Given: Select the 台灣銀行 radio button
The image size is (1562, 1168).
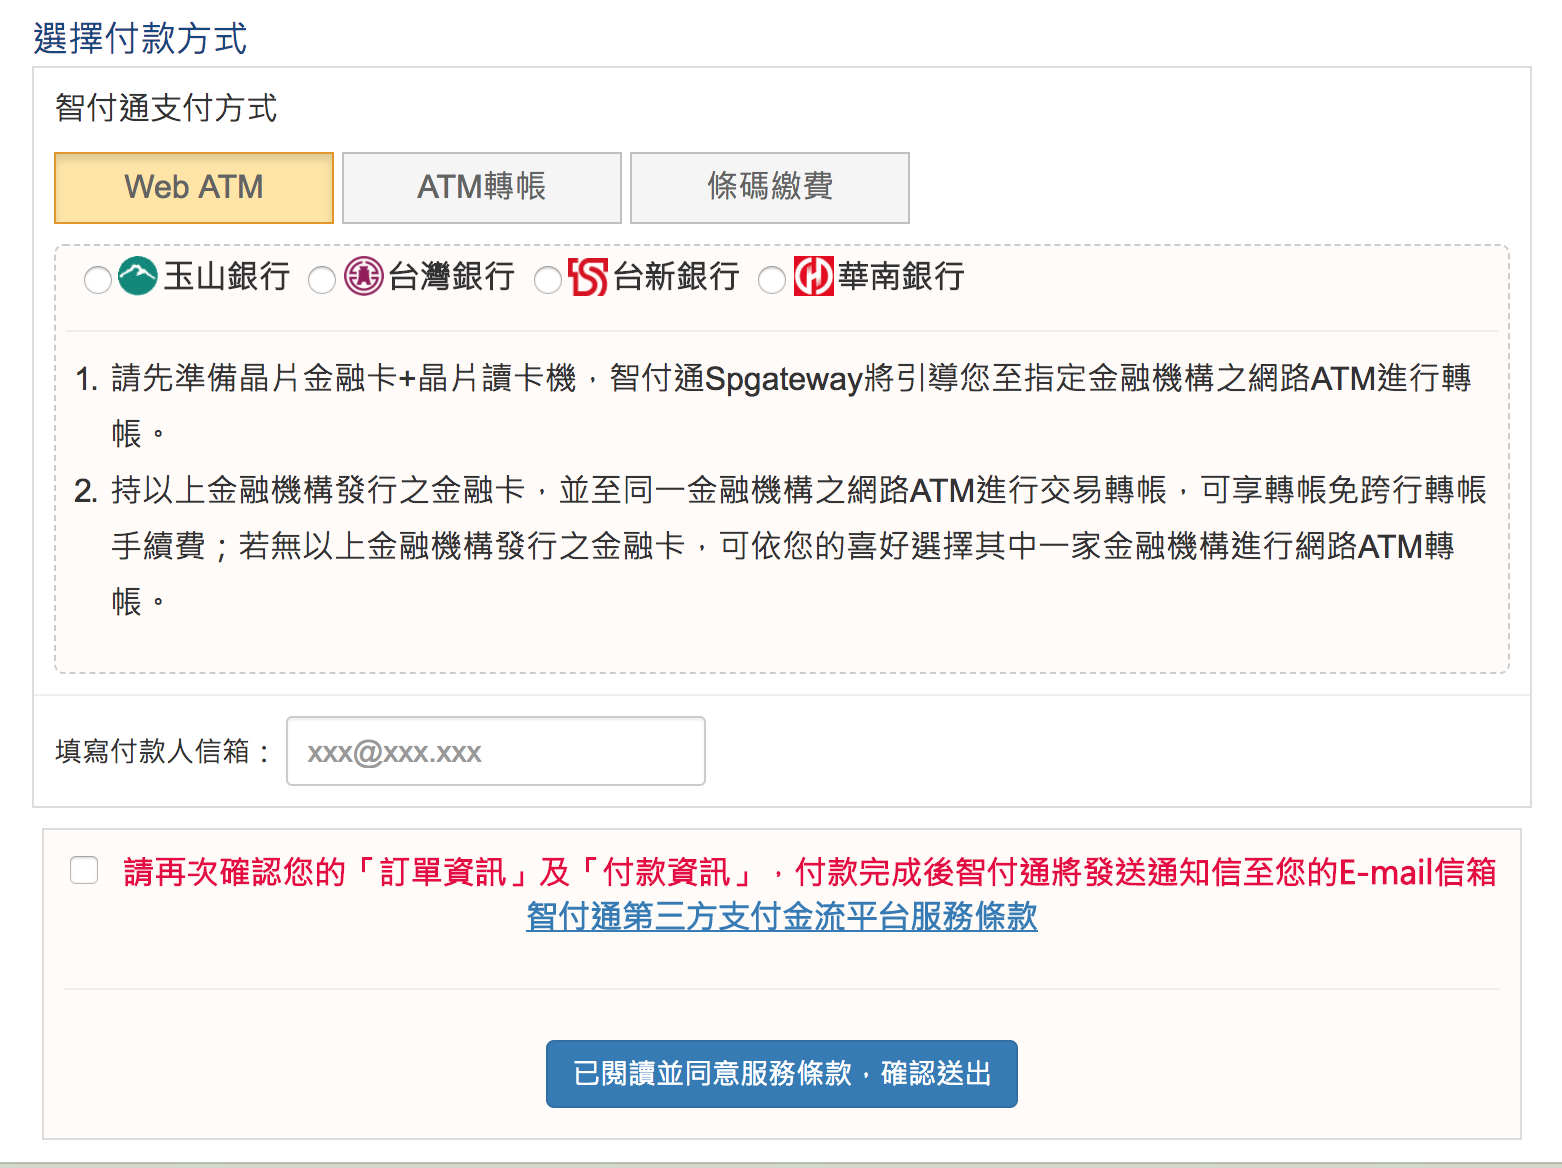Looking at the screenshot, I should 322,280.
